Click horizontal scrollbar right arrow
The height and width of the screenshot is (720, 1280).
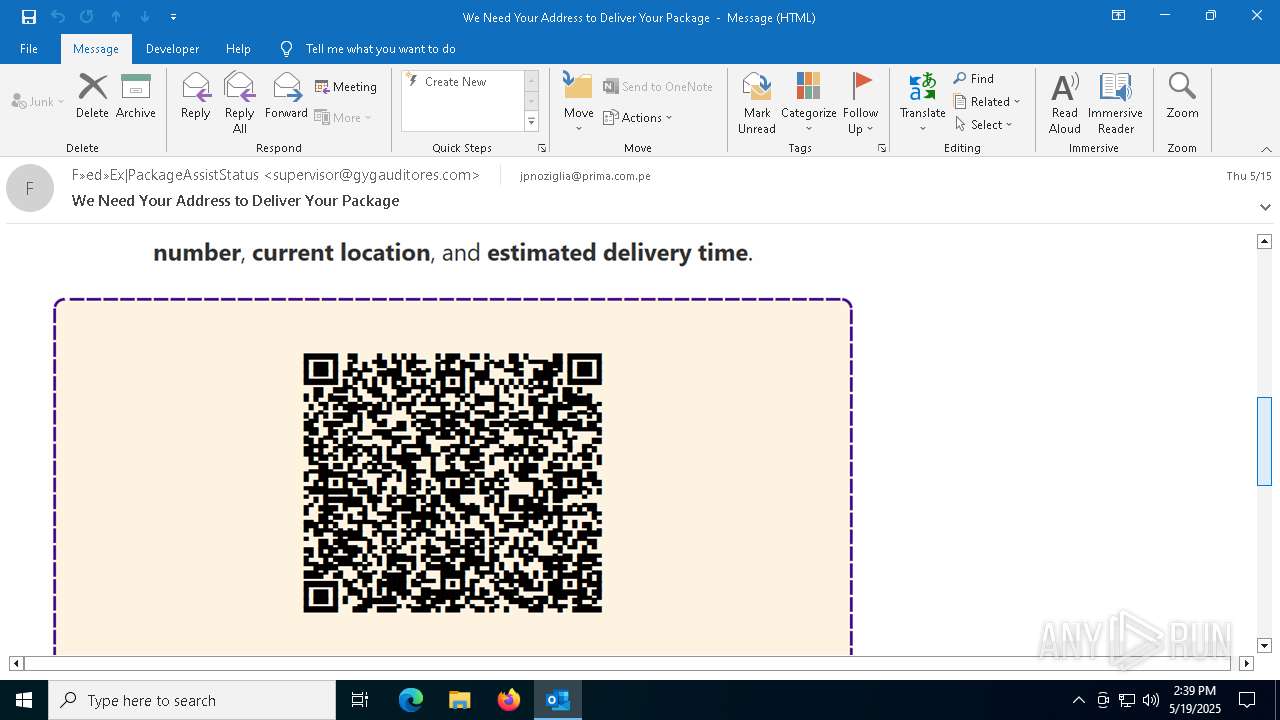[1246, 663]
